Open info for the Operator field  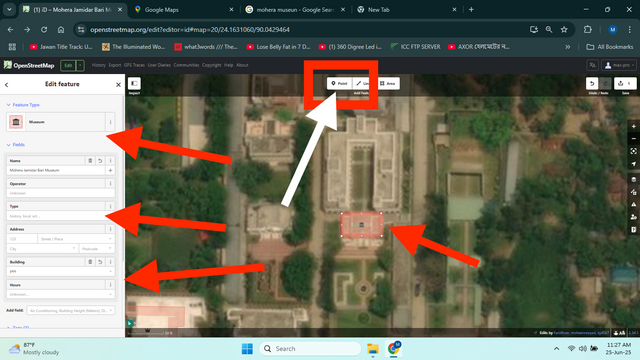110,184
